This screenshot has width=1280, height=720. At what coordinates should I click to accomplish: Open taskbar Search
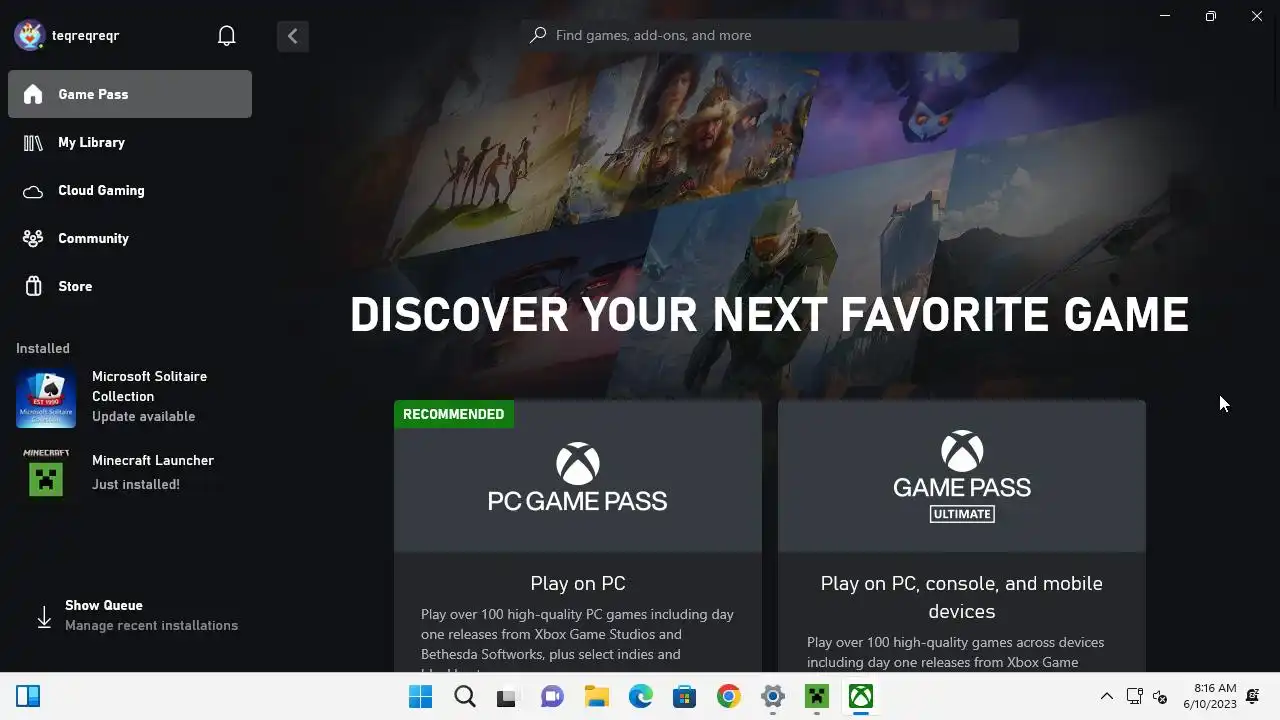[x=465, y=696]
